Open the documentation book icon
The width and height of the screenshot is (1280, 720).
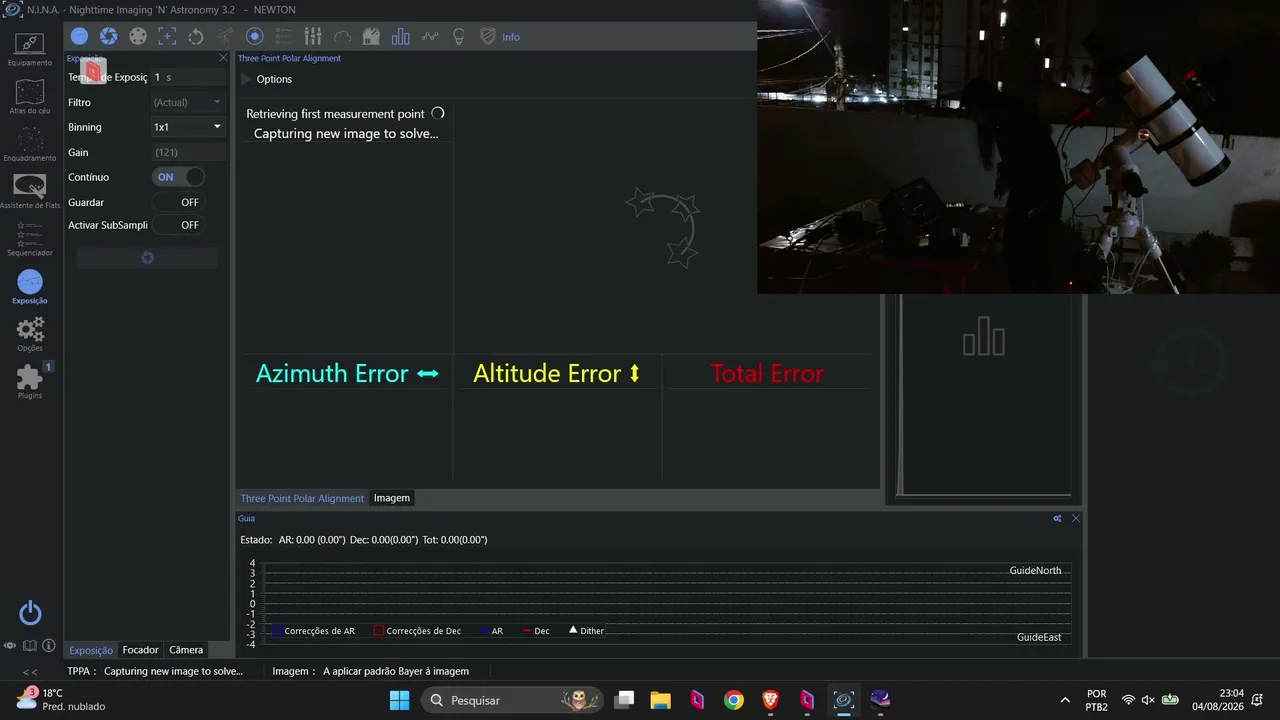[x=30, y=646]
